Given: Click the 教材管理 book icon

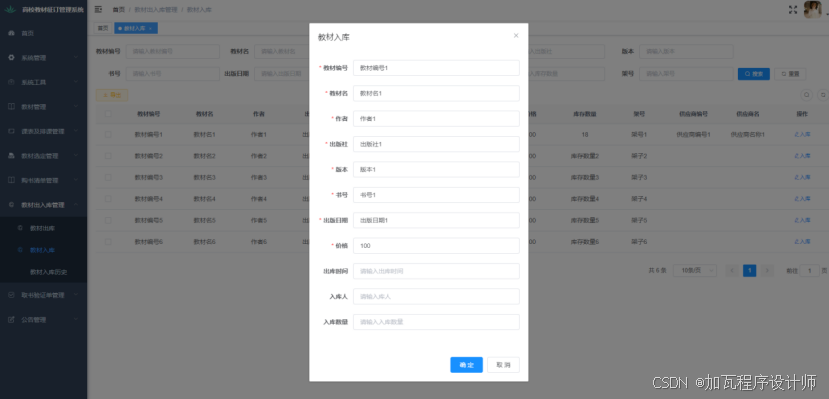Looking at the screenshot, I should 11,106.
